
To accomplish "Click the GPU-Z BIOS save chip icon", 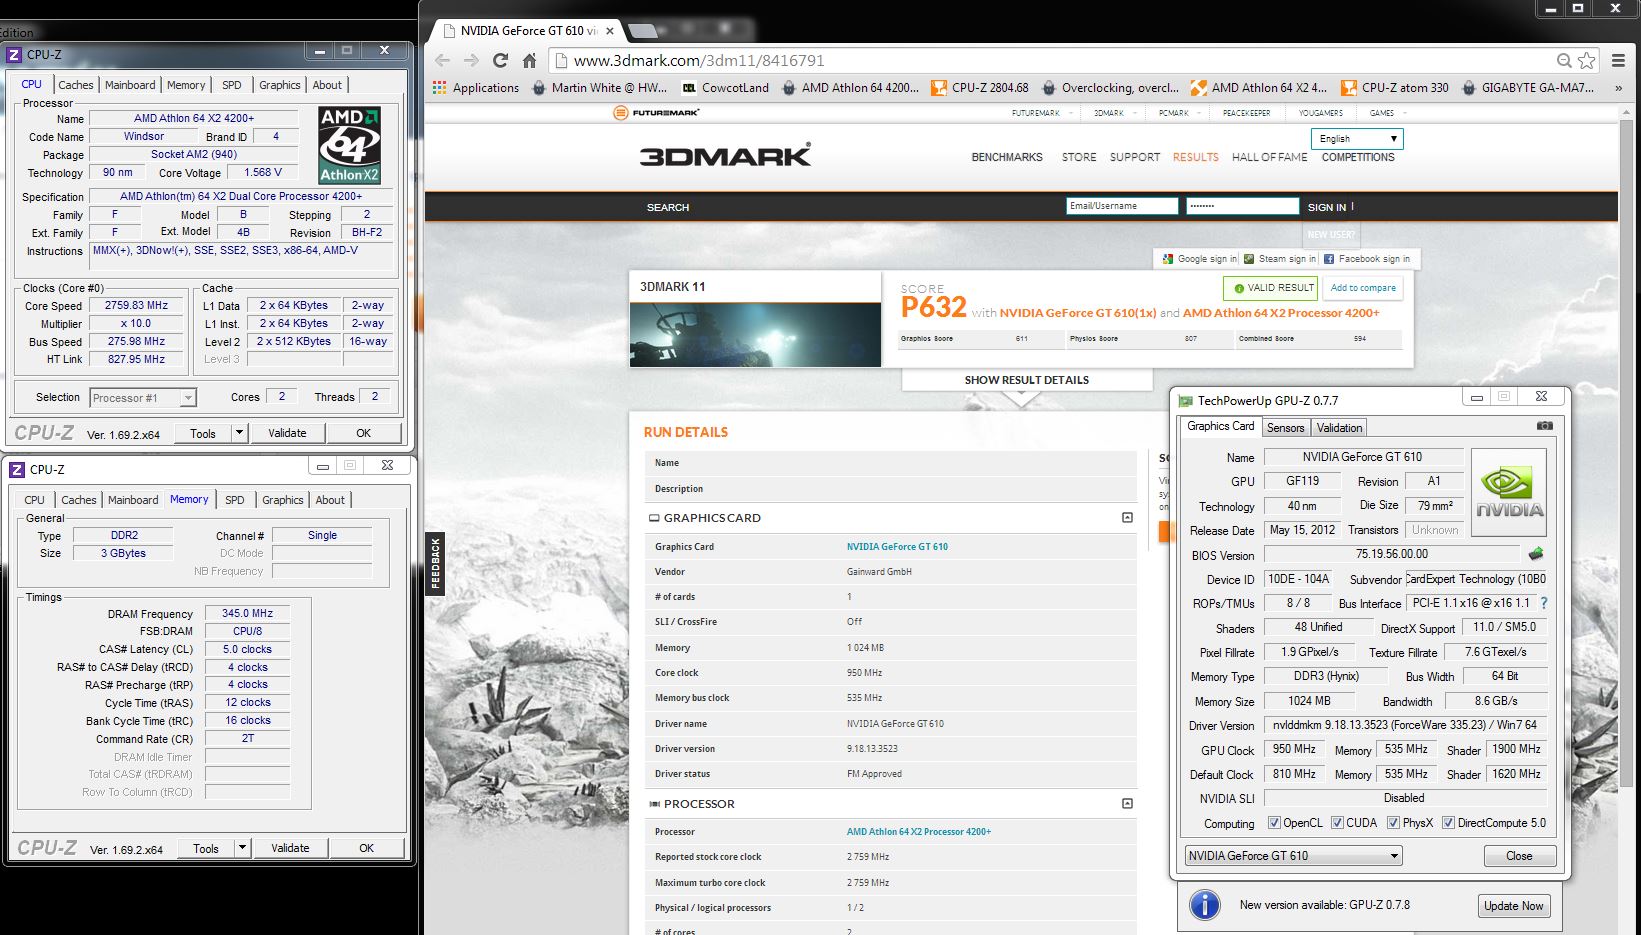I will pos(1536,554).
